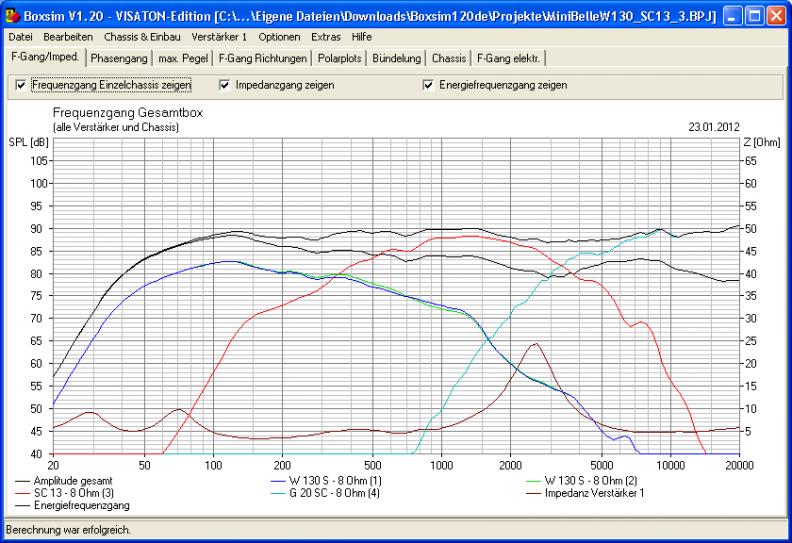Switch to the F-Gang elektr. tab
The width and height of the screenshot is (792, 543).
coord(508,59)
